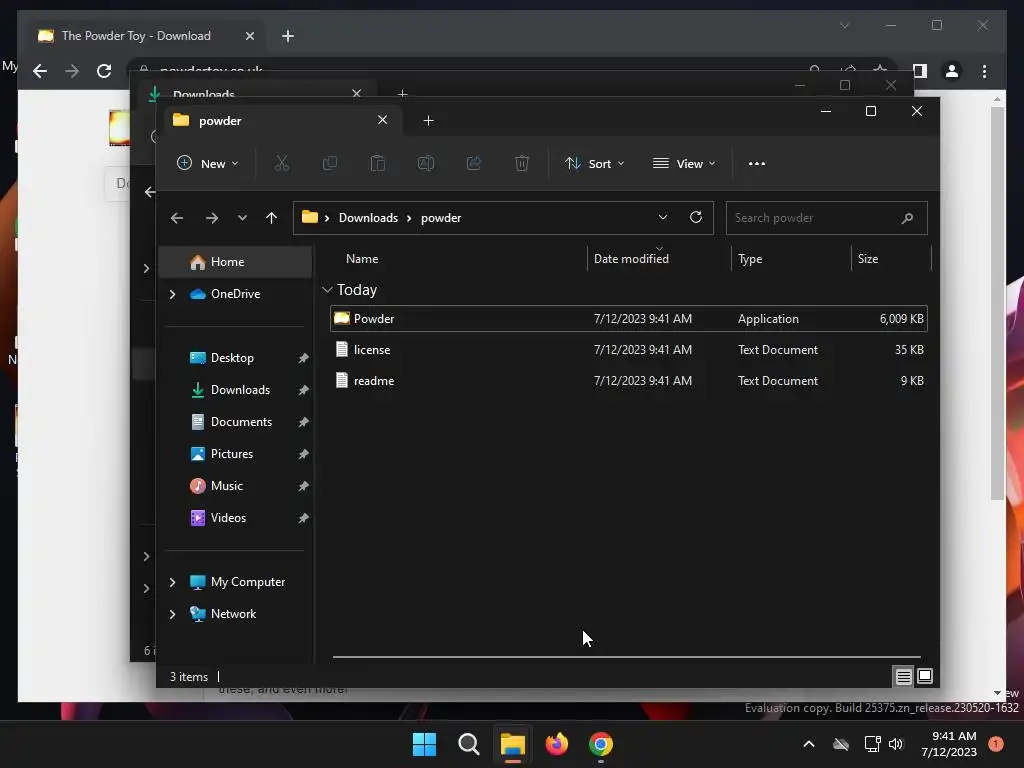Open Windows Start button on taskbar
This screenshot has width=1024, height=768.
424,744
